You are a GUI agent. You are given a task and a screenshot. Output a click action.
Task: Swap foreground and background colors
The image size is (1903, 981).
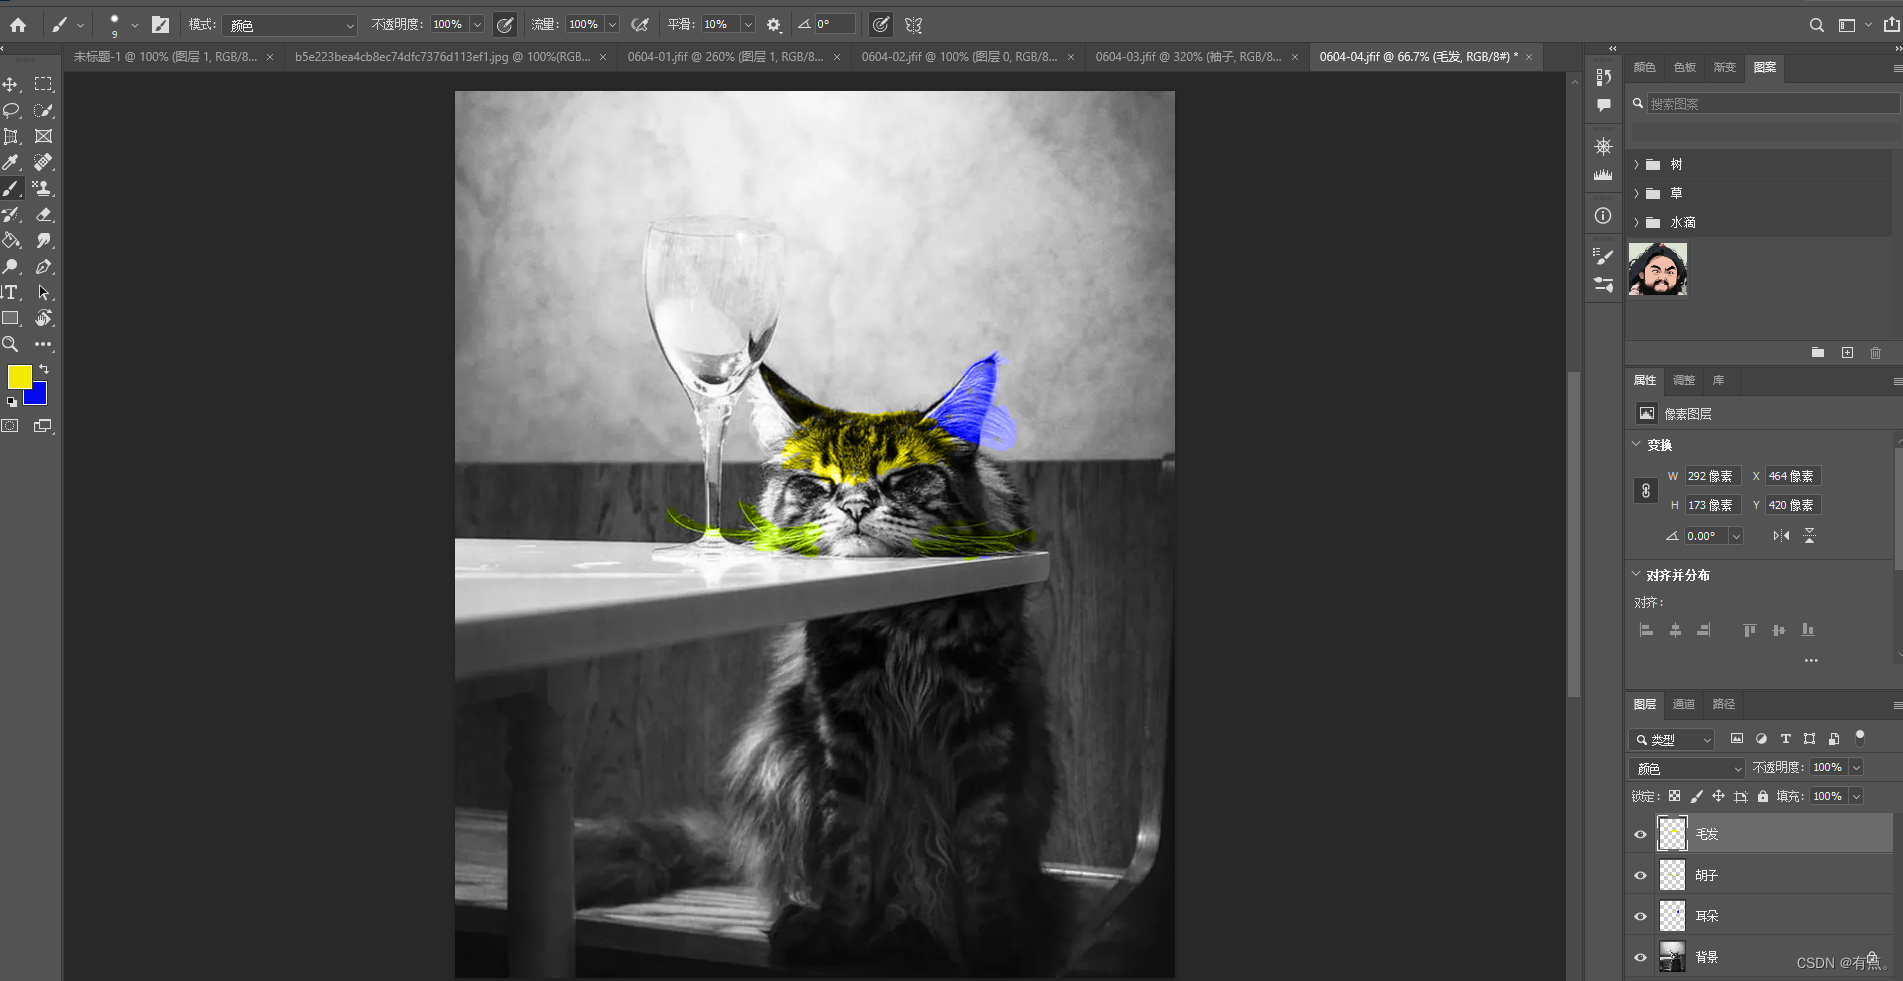[44, 370]
